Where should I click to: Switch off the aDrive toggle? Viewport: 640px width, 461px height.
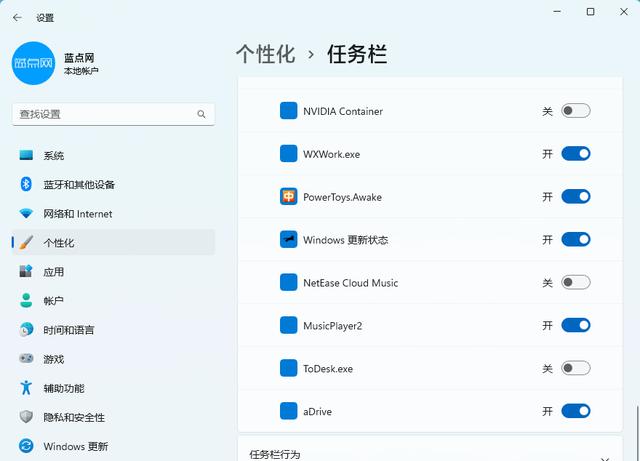[x=576, y=411]
